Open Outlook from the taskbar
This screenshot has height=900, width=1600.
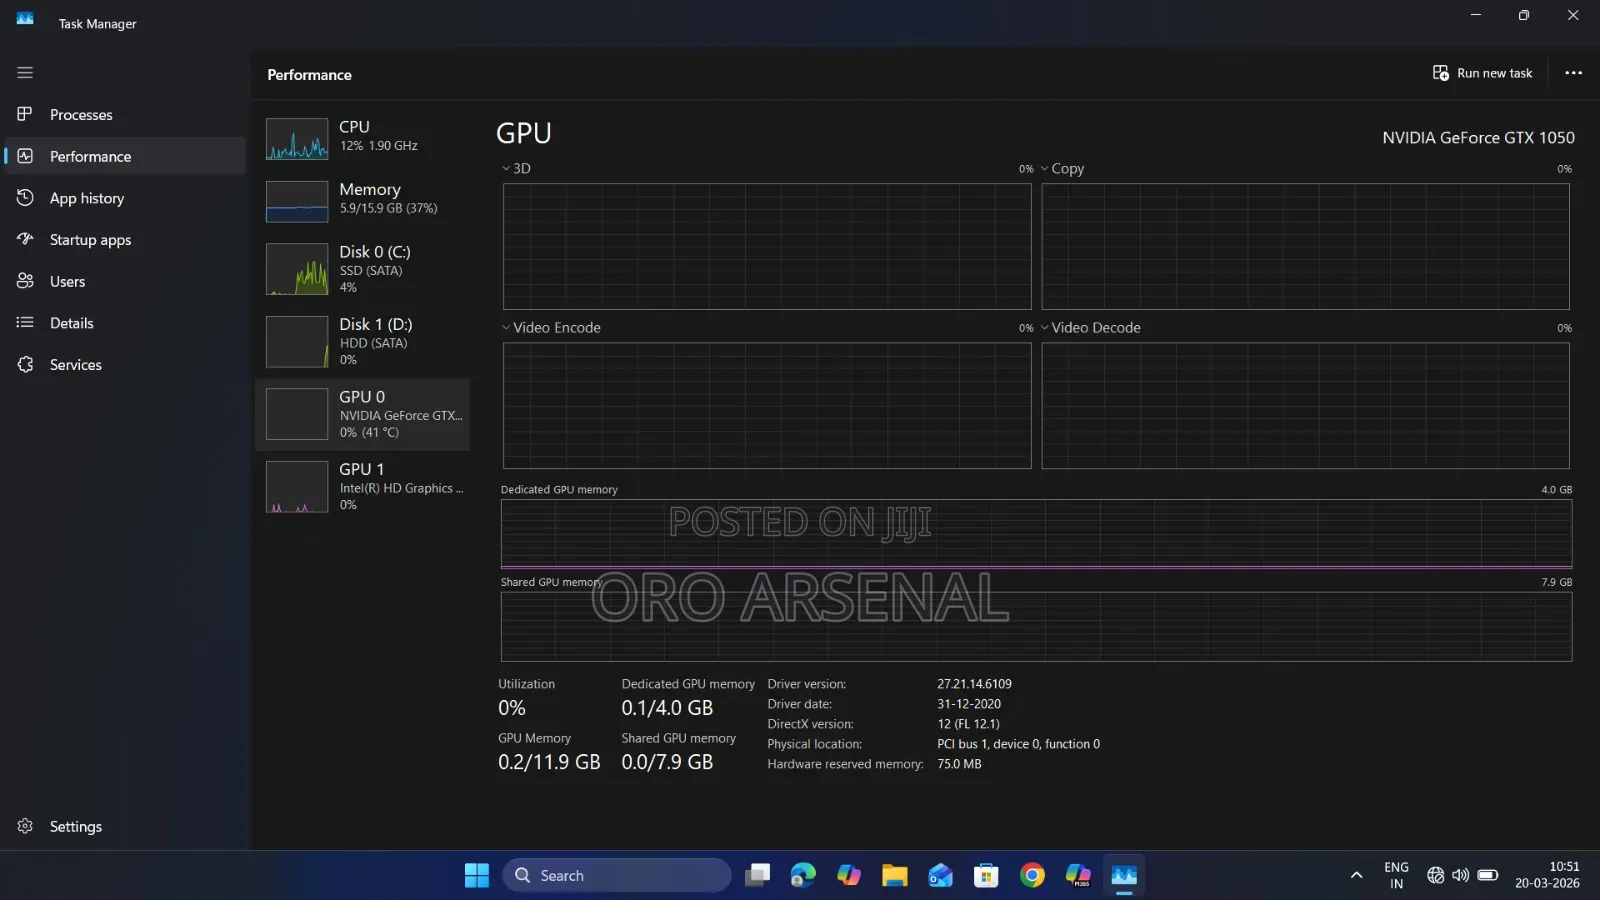tap(940, 876)
